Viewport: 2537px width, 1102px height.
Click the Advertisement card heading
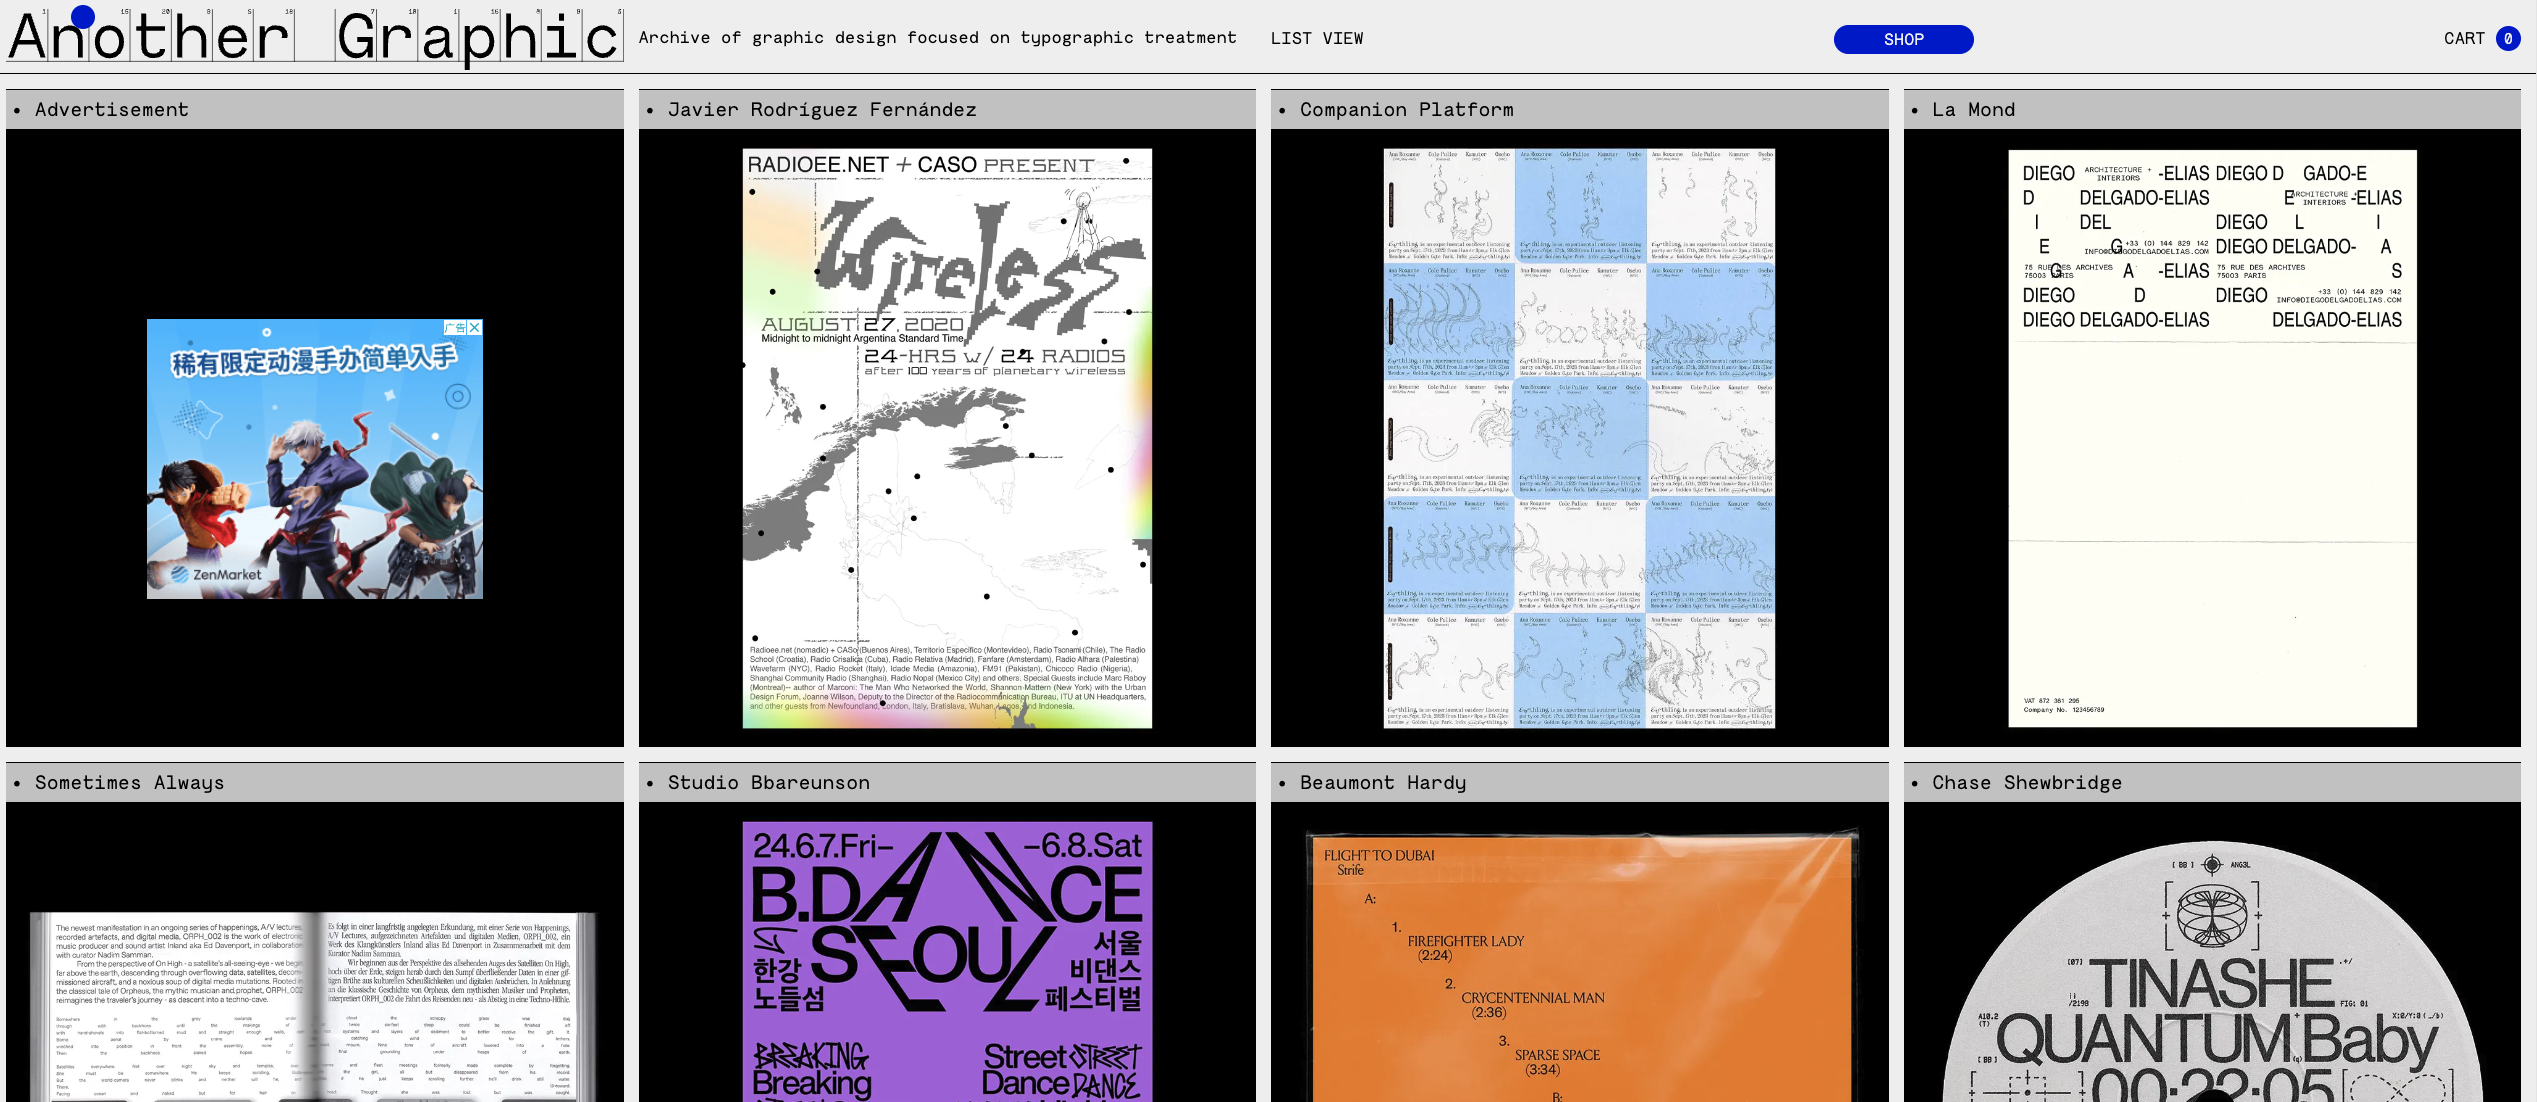pyautogui.click(x=111, y=110)
